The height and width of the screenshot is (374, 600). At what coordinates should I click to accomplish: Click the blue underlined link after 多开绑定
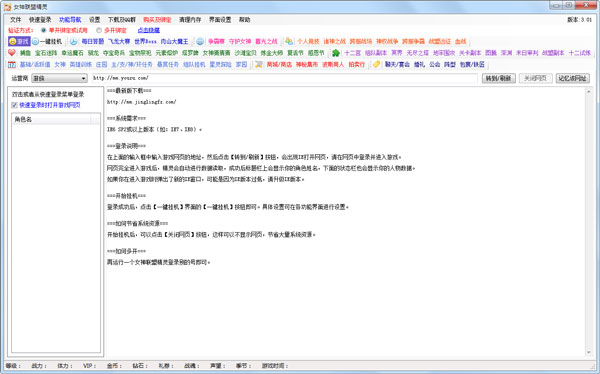tap(148, 30)
